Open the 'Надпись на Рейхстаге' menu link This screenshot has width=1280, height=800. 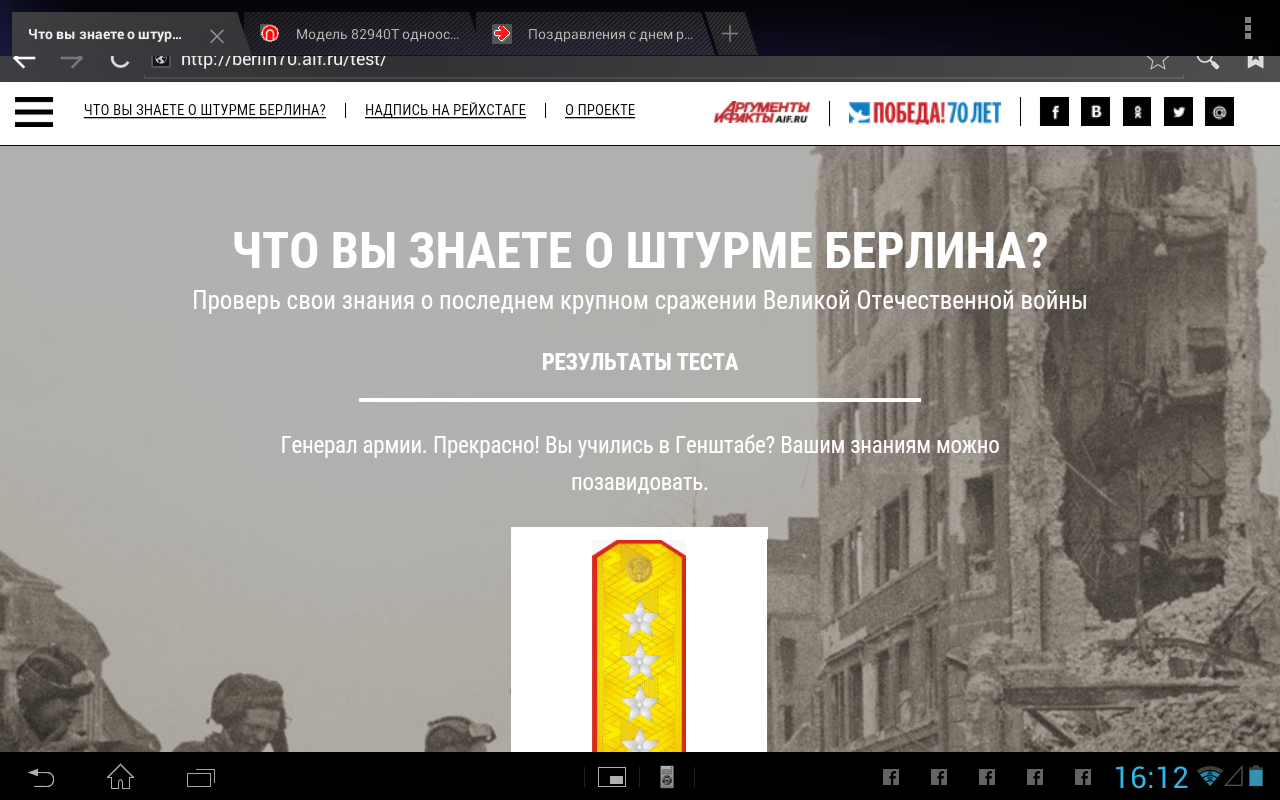[x=445, y=110]
